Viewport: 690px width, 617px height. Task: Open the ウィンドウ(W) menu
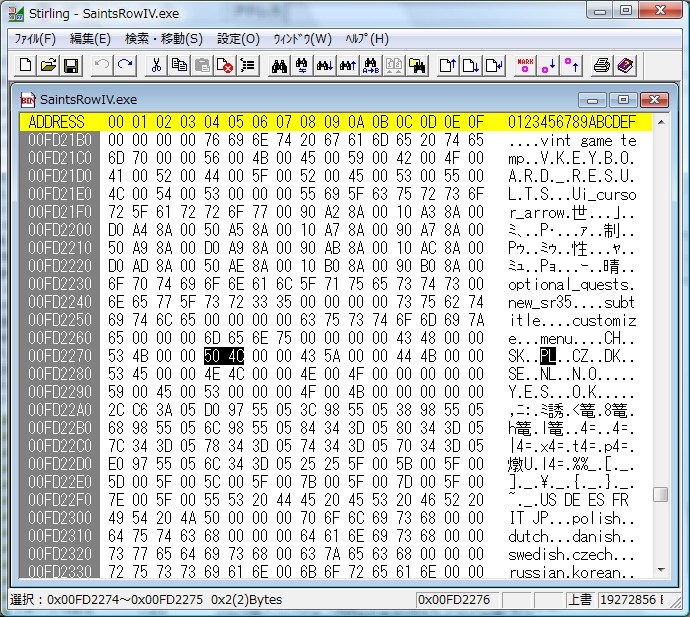[x=303, y=39]
